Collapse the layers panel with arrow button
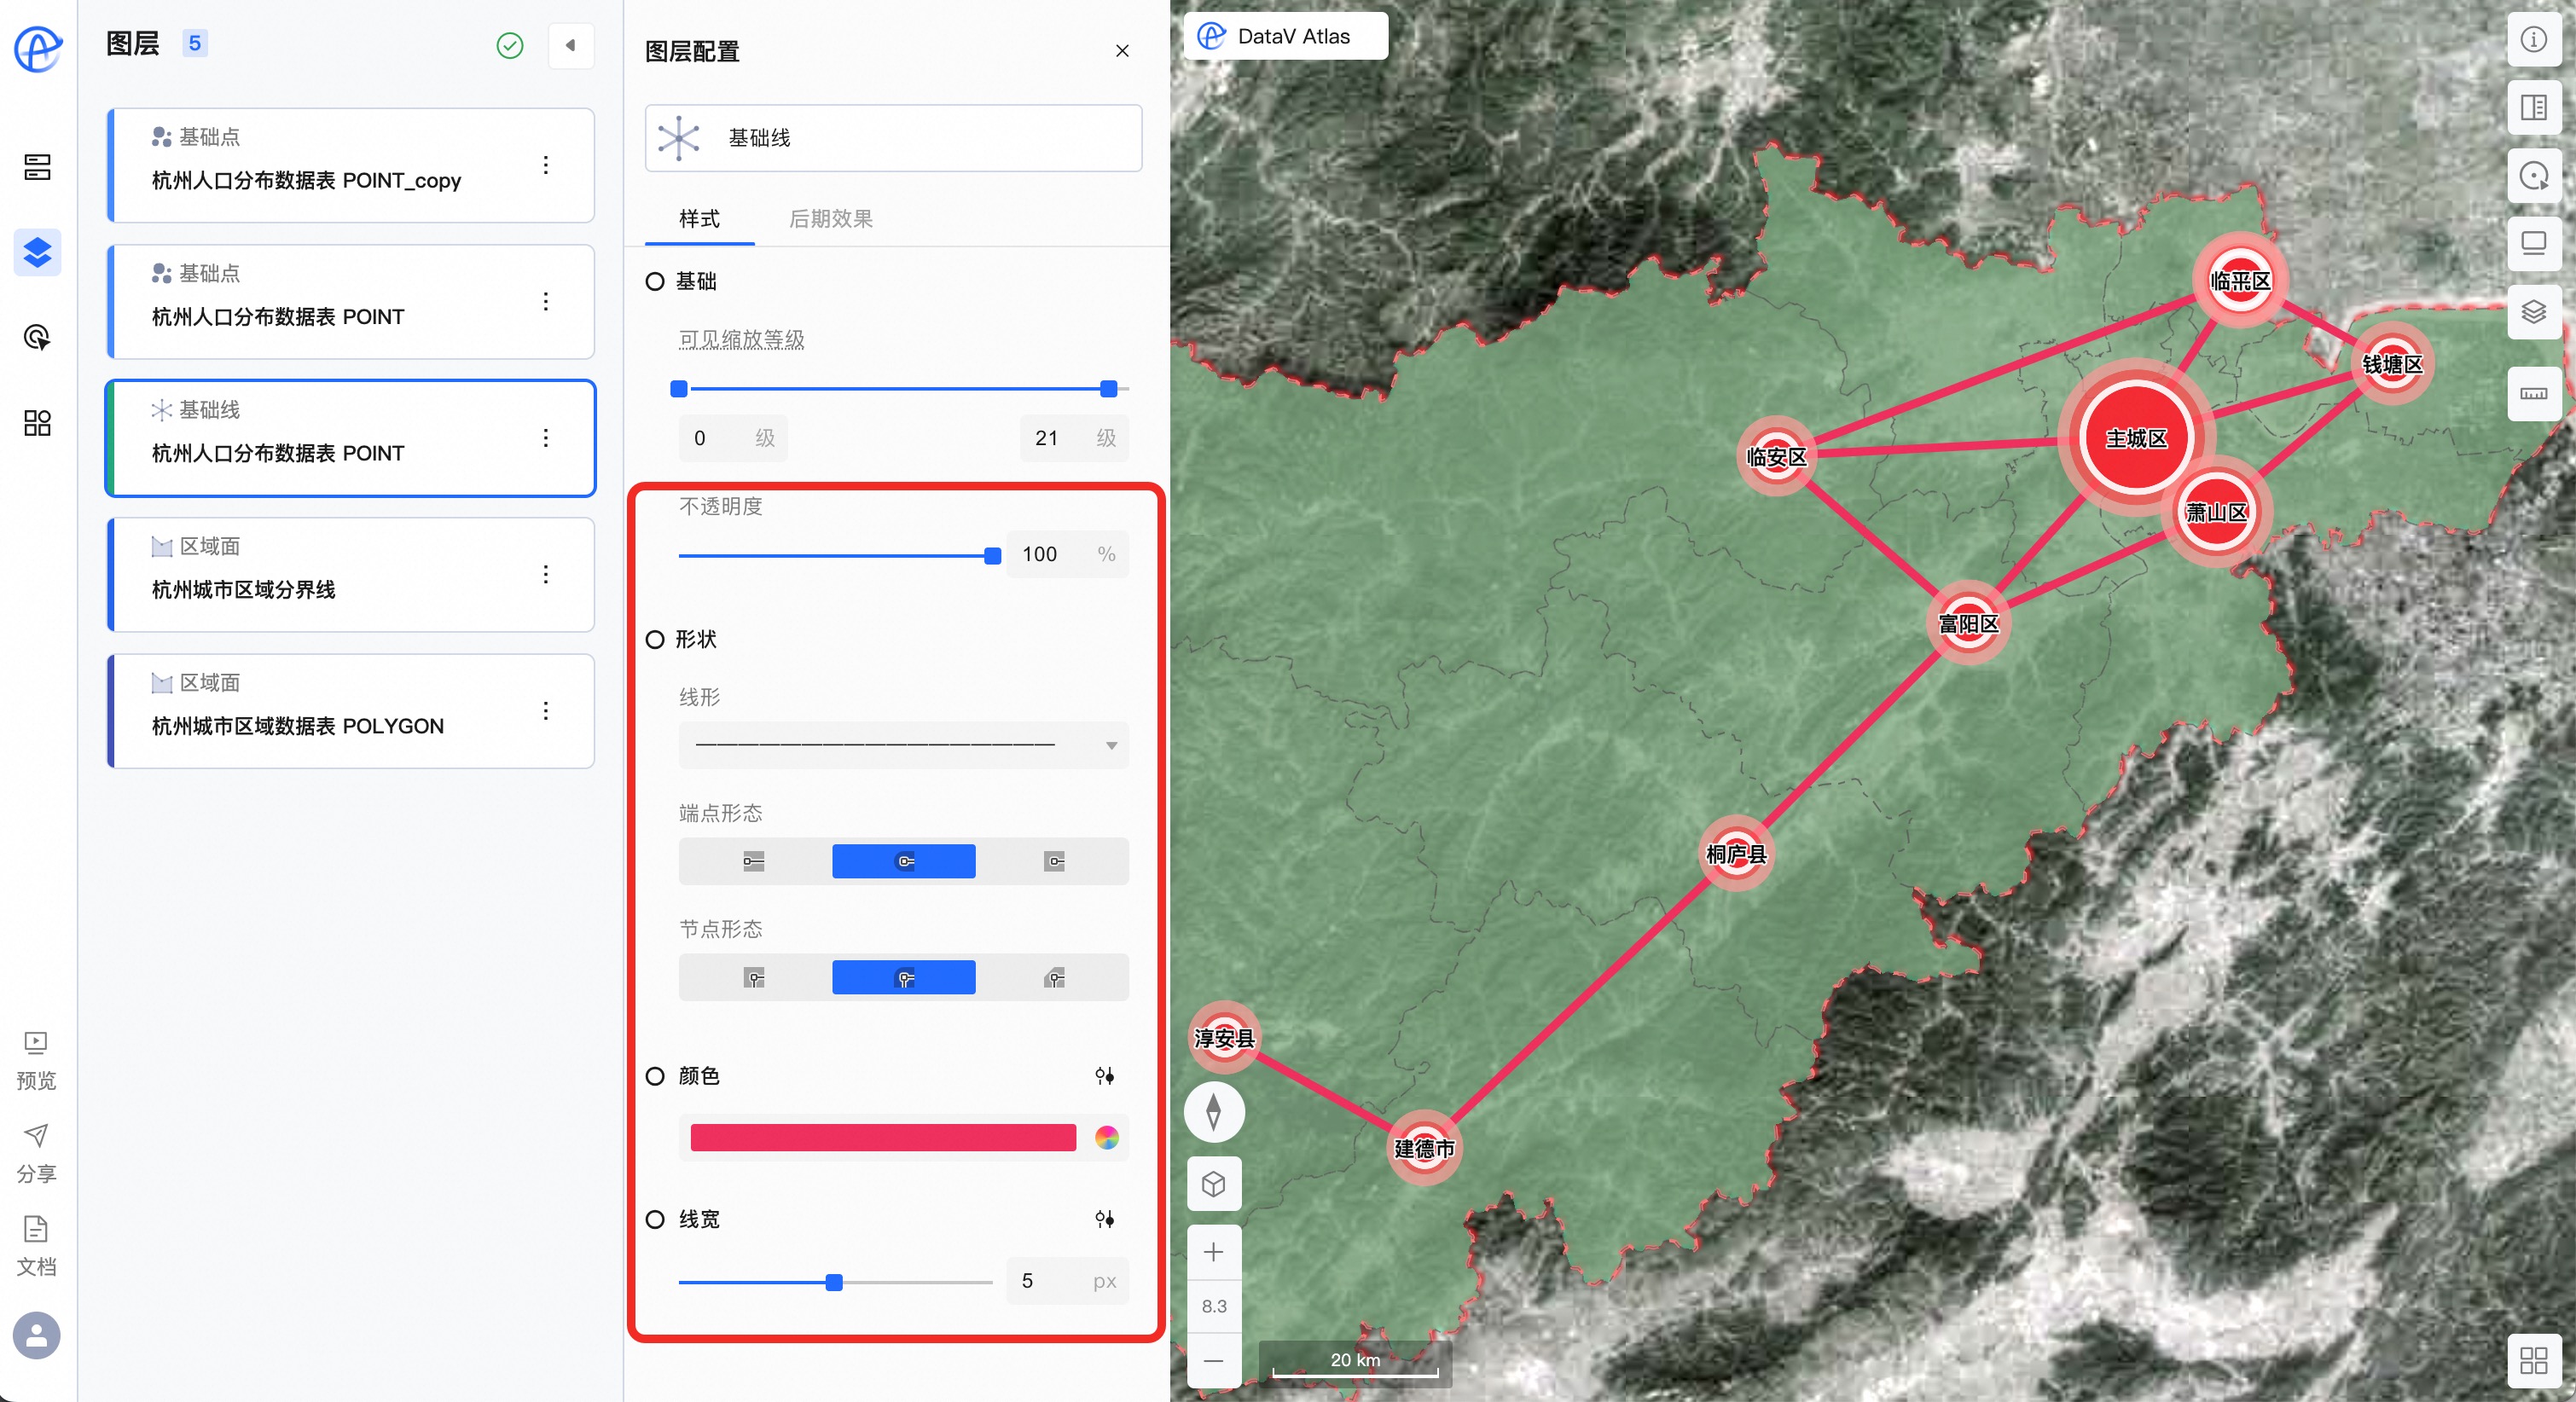Image resolution: width=2576 pixels, height=1402 pixels. click(x=571, y=45)
